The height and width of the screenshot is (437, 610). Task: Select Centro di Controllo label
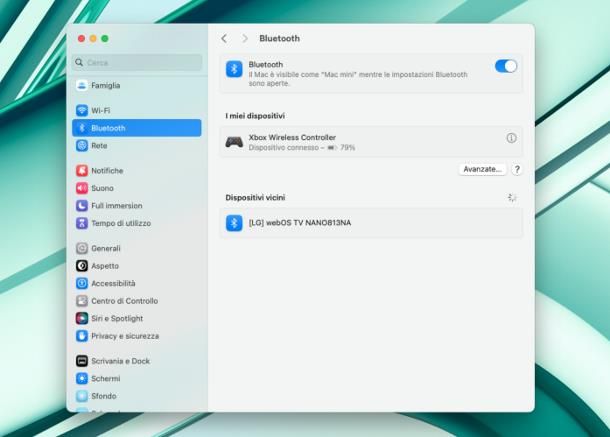[x=124, y=301]
